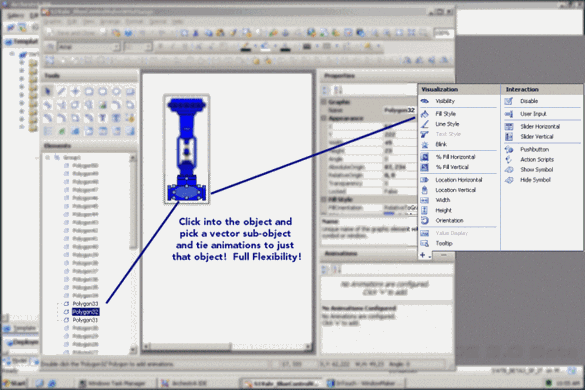Click the canvas horizontal scrollbar right arrow

click(x=308, y=347)
